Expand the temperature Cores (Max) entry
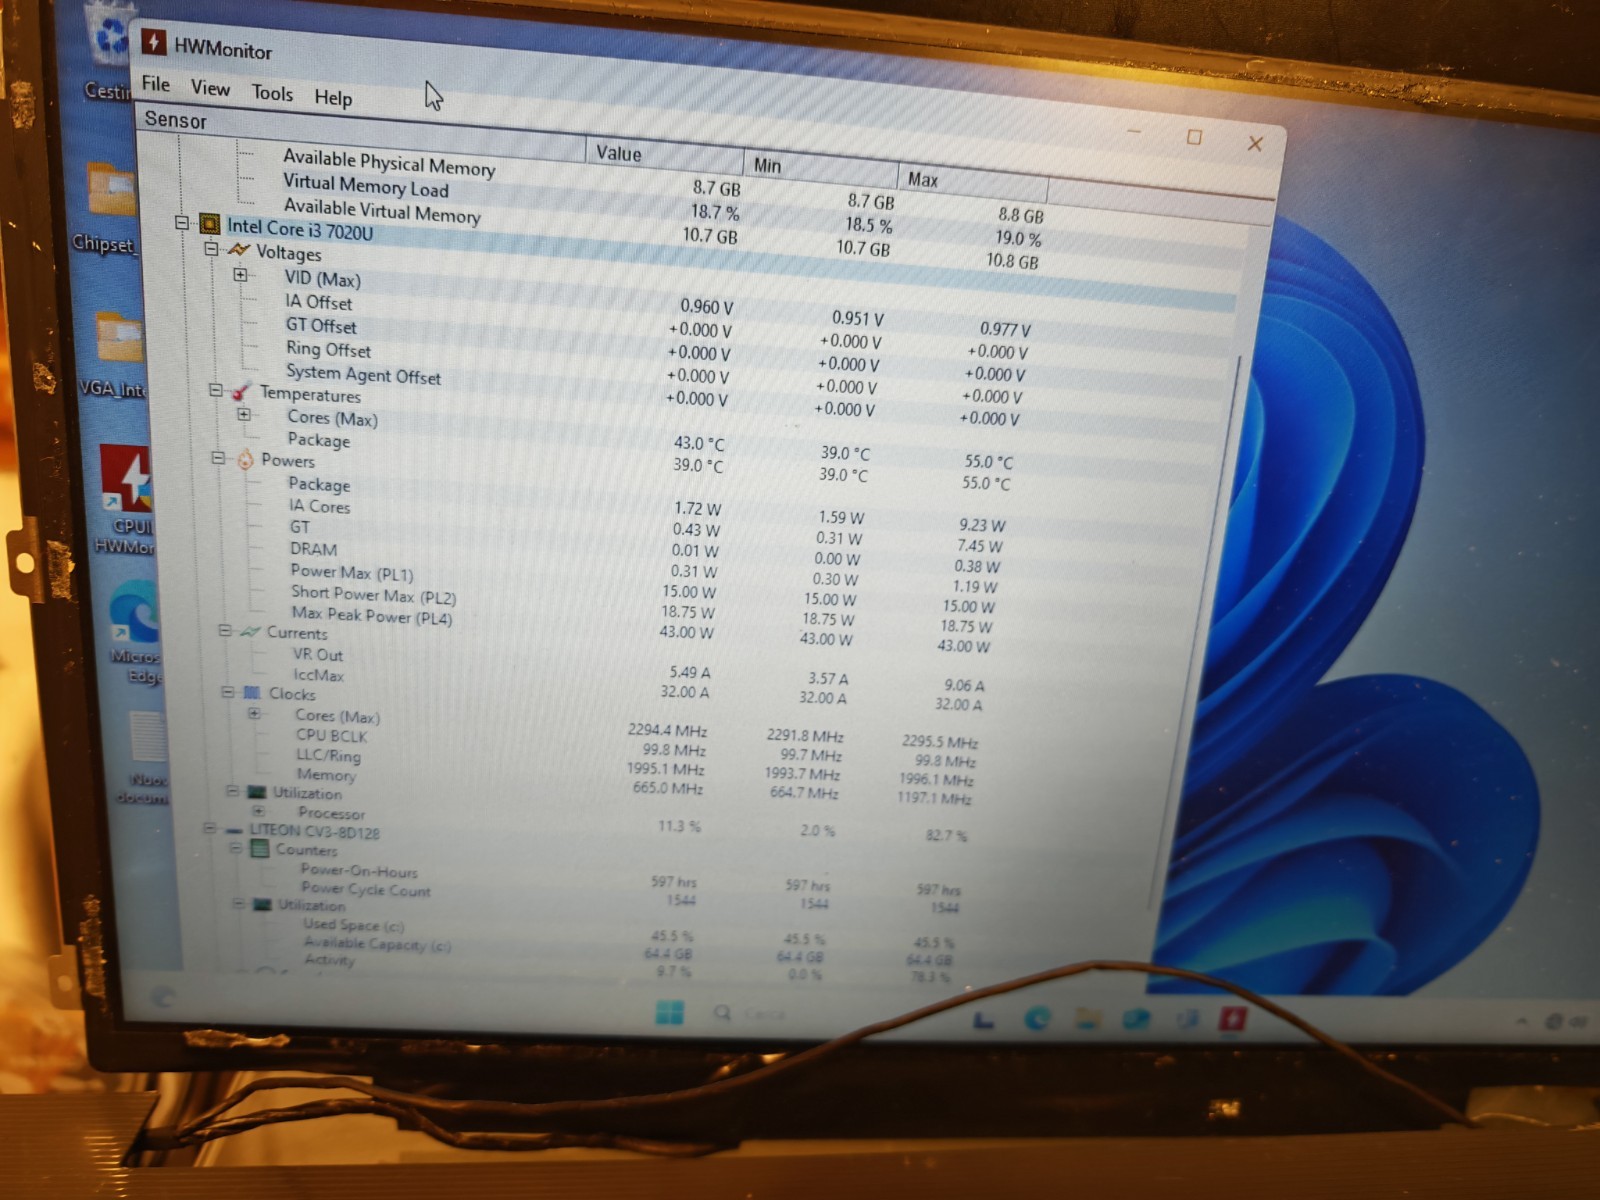 pos(244,414)
